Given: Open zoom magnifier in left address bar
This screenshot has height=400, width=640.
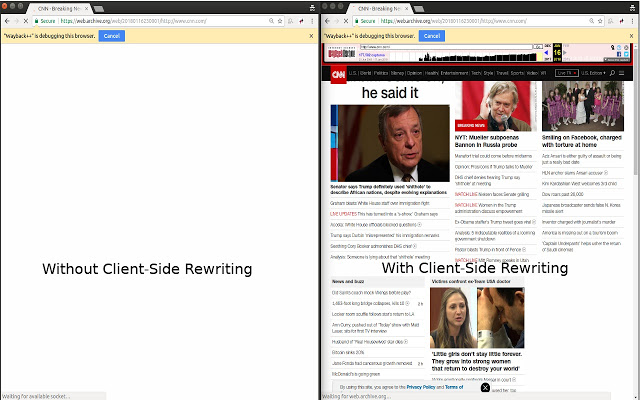Looking at the screenshot, I should [x=271, y=21].
